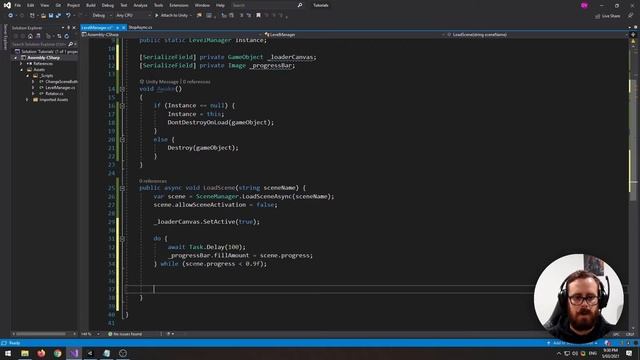The height and width of the screenshot is (360, 640).
Task: Open Google Chrome from the taskbar
Action: (58, 353)
